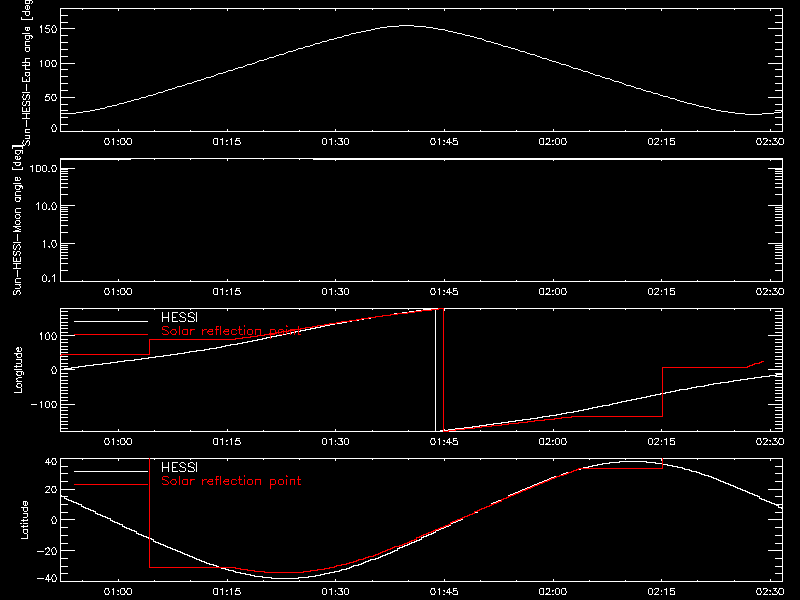
Task: Select the 02:15 label under Earth angle plot
Action: (662, 141)
